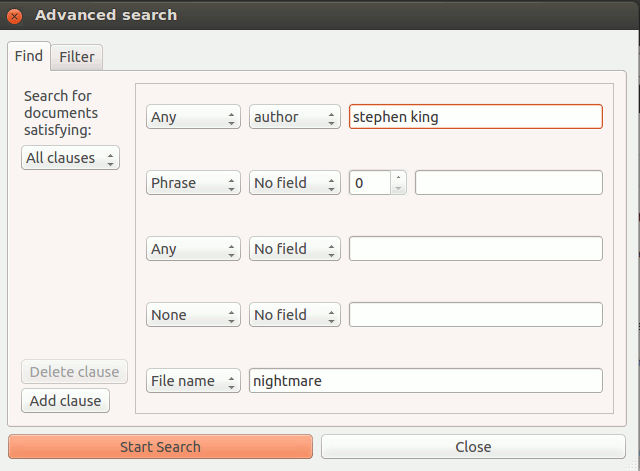Click Start Search button
Screen dimensions: 640x471
pos(160,447)
